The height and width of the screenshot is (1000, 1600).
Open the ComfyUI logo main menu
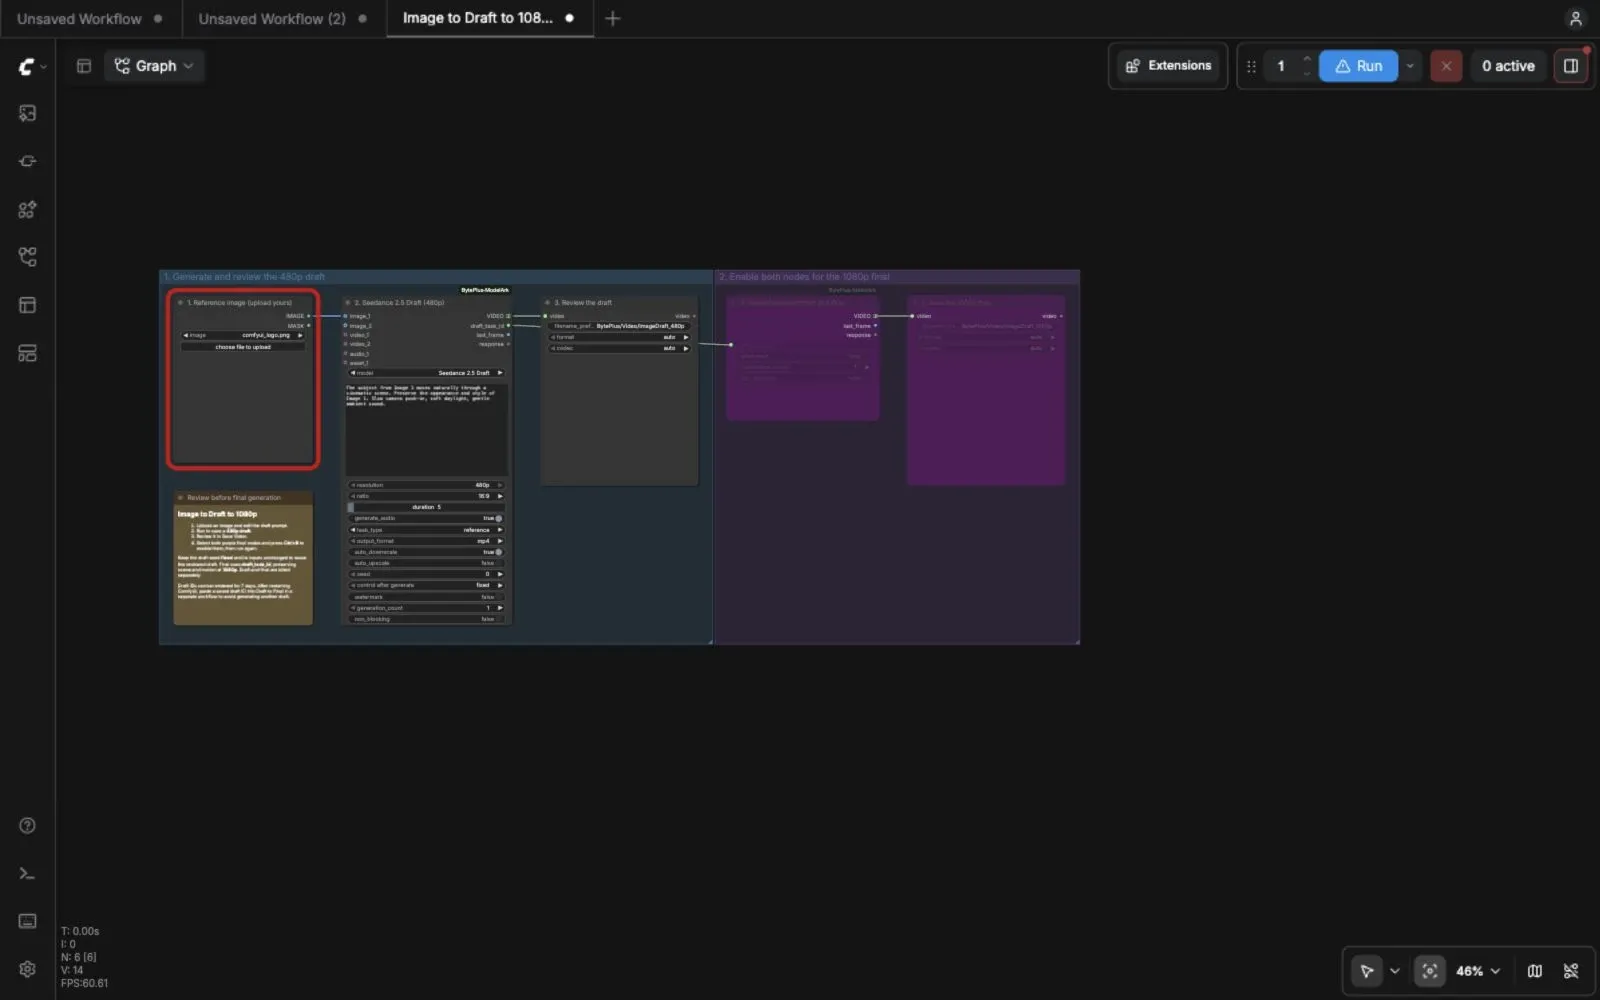27,66
